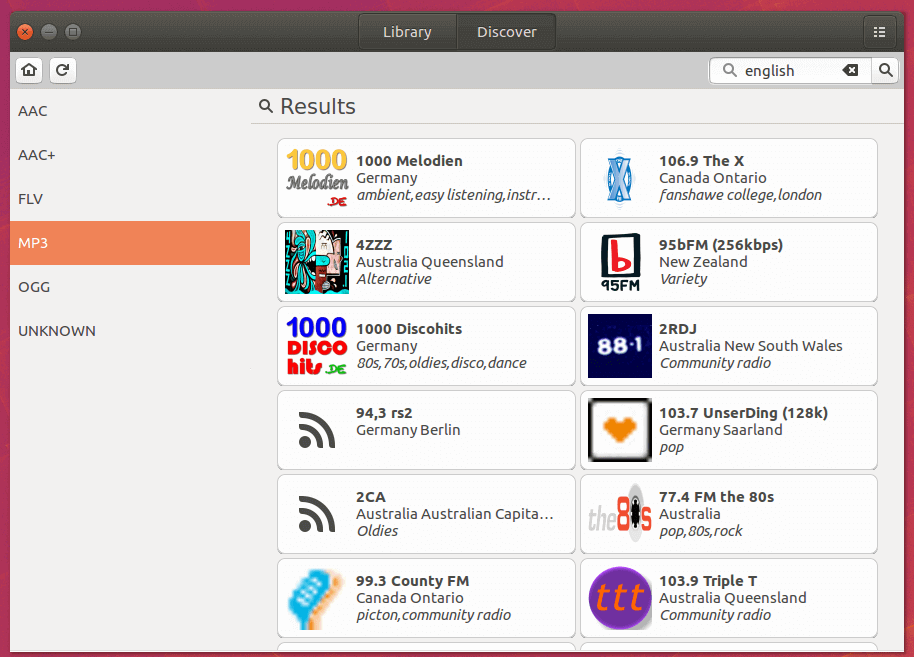Go to home view with house icon
The image size is (914, 657).
coord(29,71)
